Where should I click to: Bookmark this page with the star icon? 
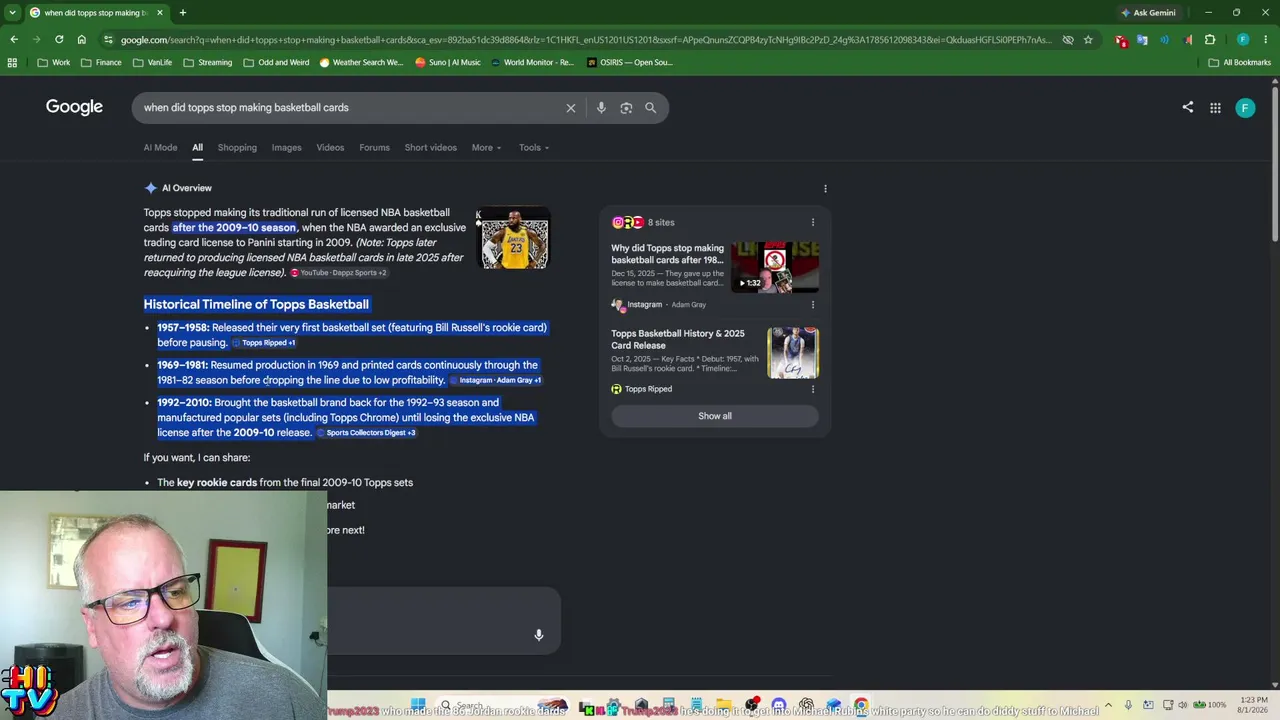coord(1088,40)
